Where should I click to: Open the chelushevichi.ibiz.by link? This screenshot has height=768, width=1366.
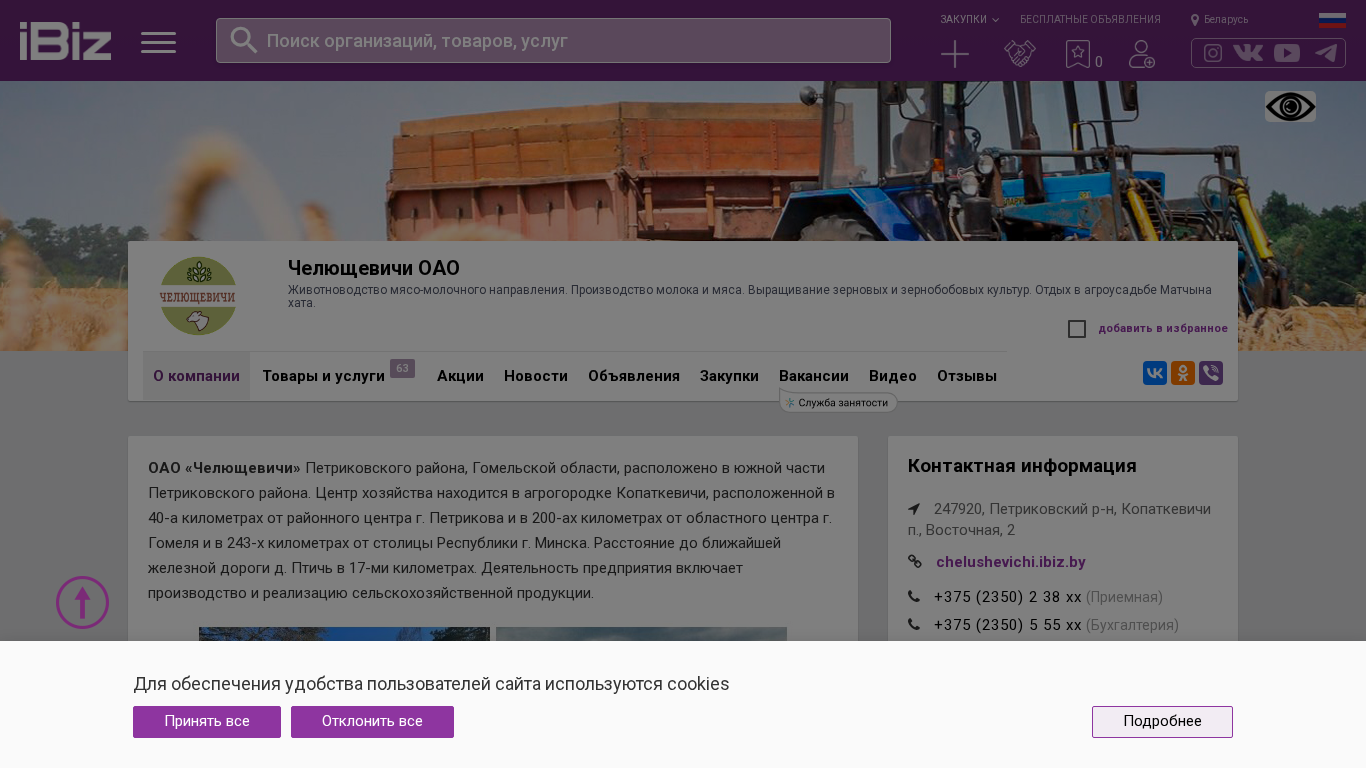pyautogui.click(x=1011, y=562)
